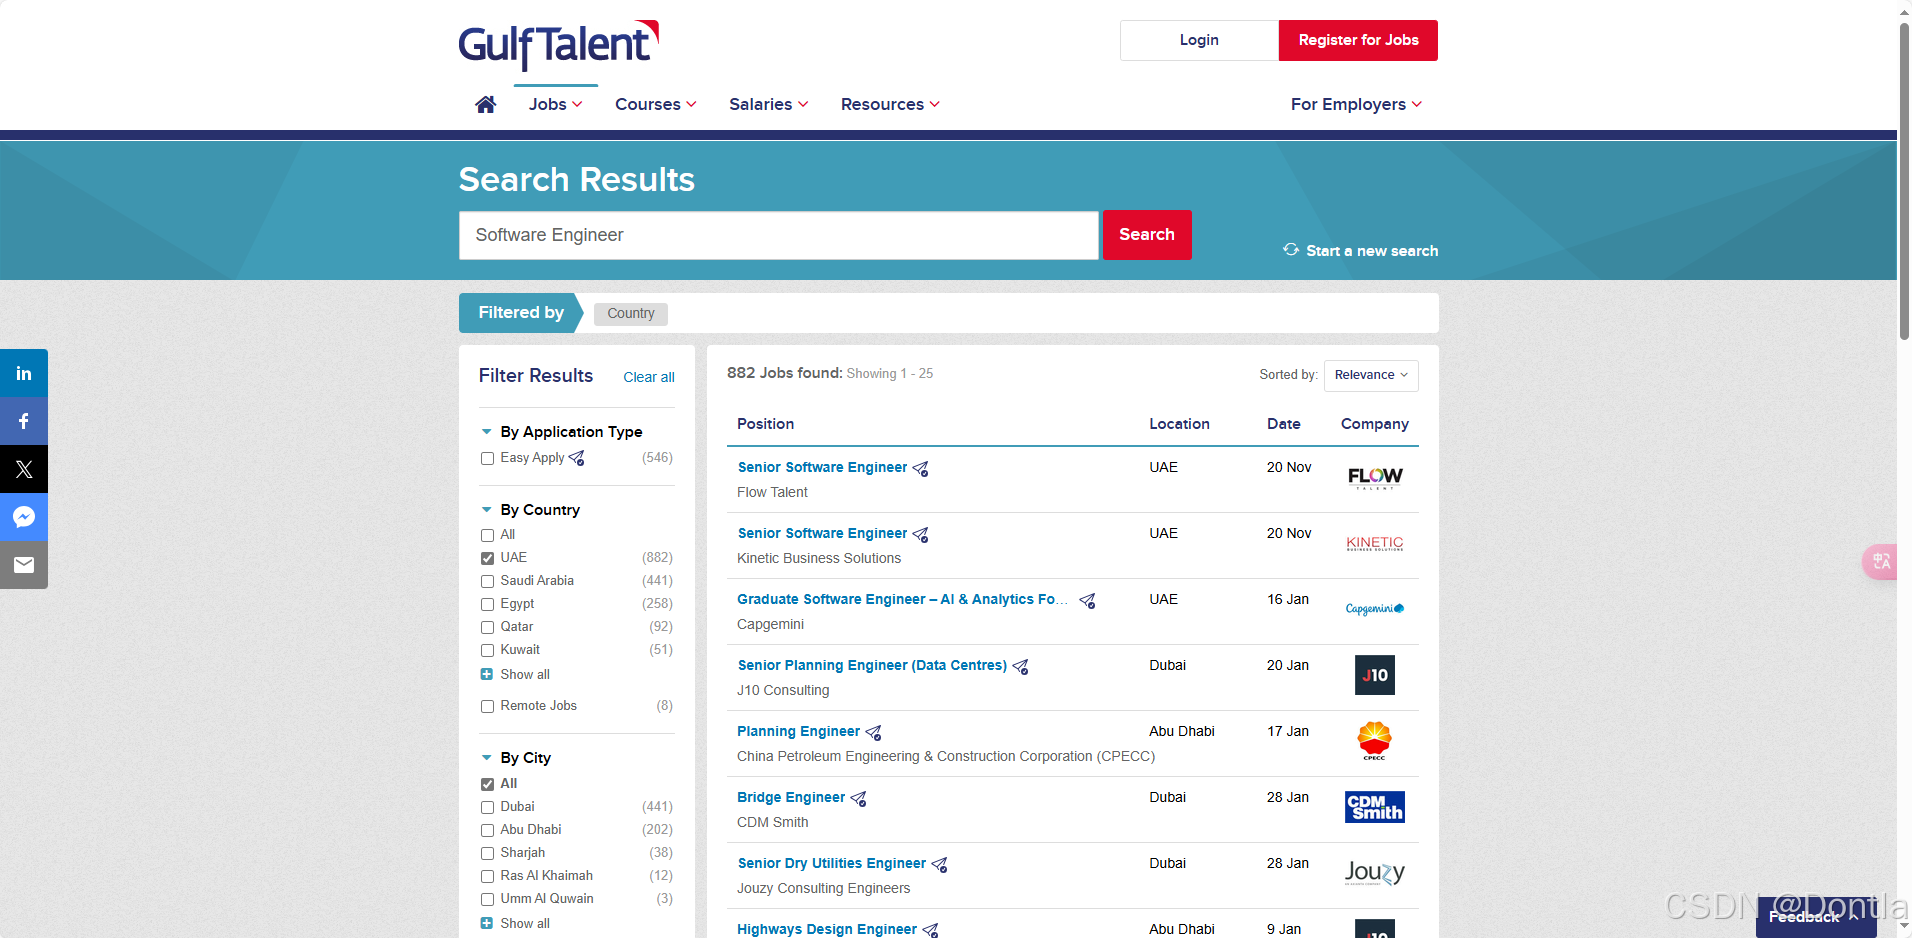1912x938 pixels.
Task: Share on LinkedIn sidebar icon
Action: click(24, 373)
